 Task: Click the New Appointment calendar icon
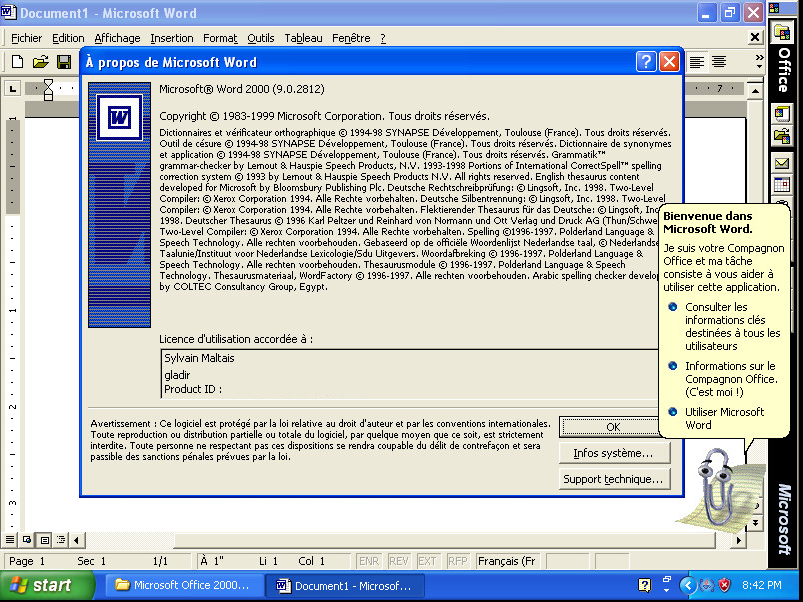tap(782, 185)
